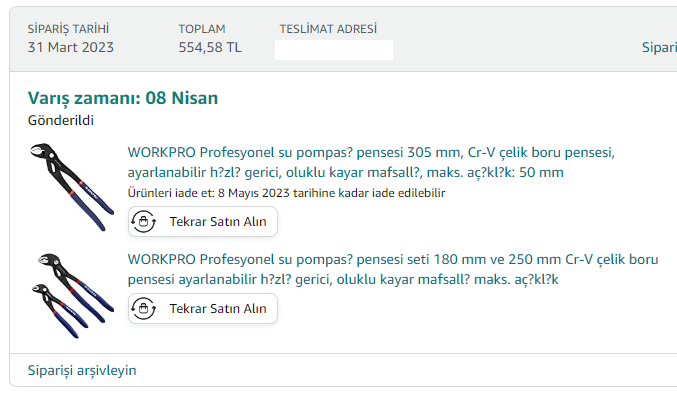Click Tekrar Satın Alın for 305 mm pliers
The height and width of the screenshot is (396, 677).
point(202,222)
